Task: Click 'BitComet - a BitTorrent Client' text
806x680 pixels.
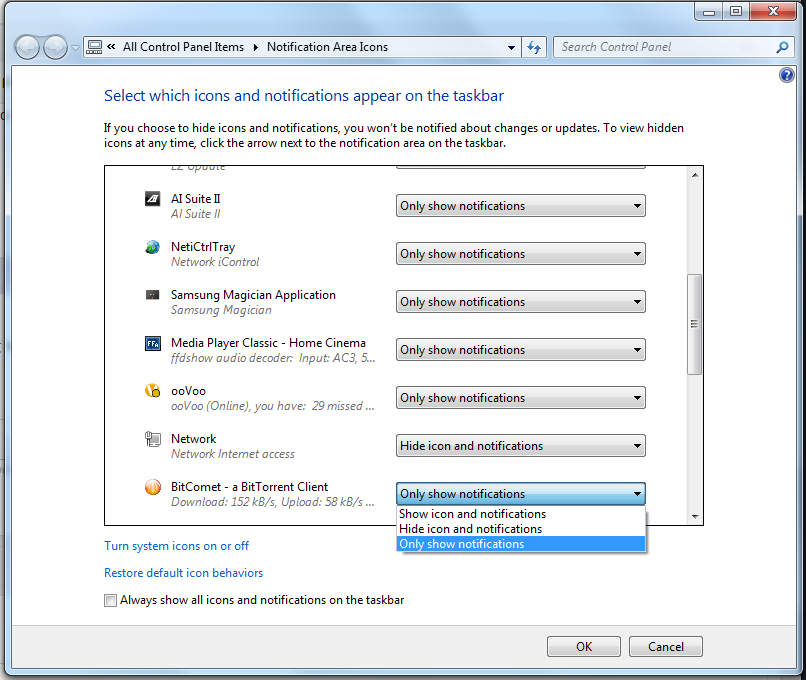Action: point(249,487)
